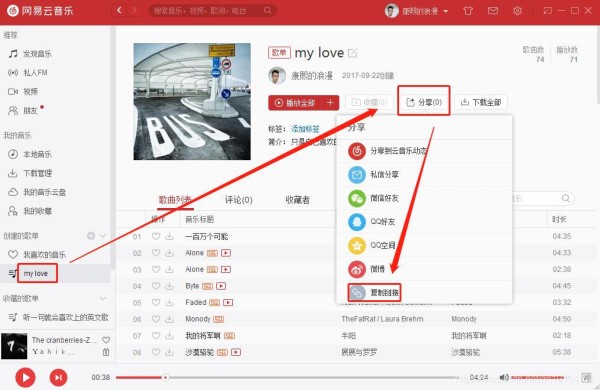Image resolution: width=600 pixels, height=390 pixels.
Task: Download the song Faded via the row icon
Action: pos(169,302)
